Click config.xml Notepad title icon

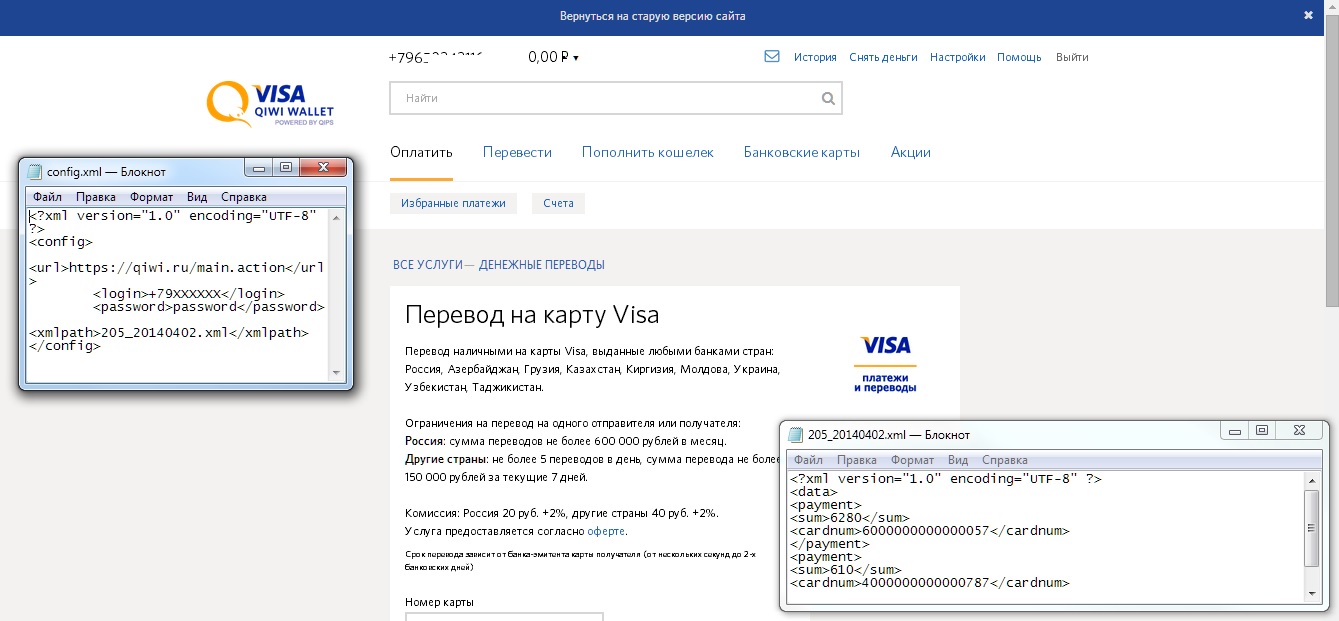pos(35,171)
